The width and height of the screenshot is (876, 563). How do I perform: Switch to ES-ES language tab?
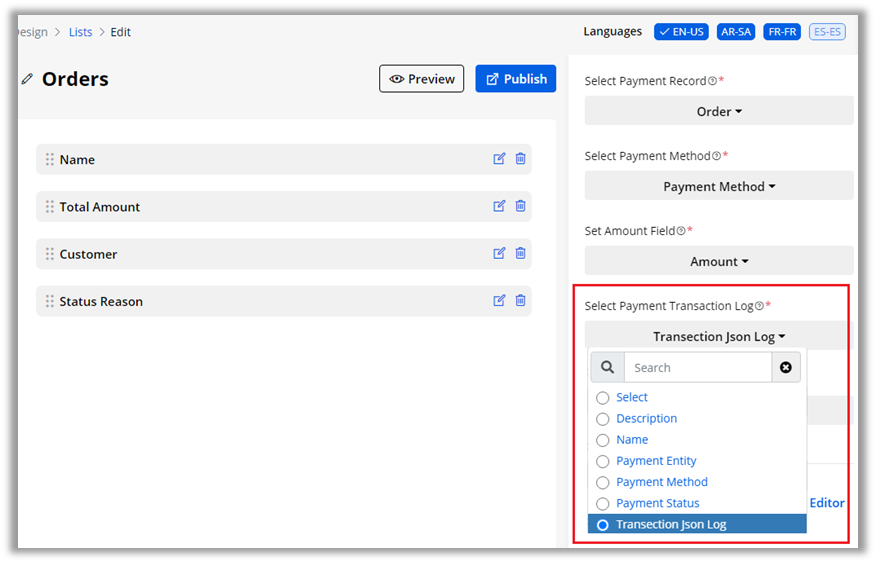coord(828,32)
